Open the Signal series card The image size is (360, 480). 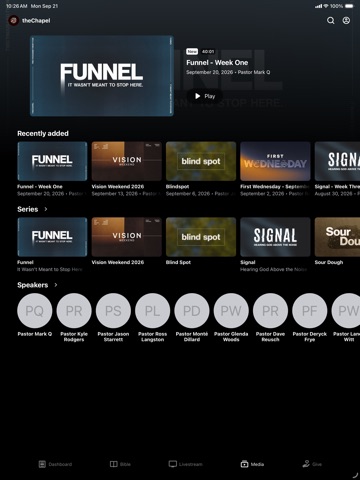pyautogui.click(x=275, y=237)
